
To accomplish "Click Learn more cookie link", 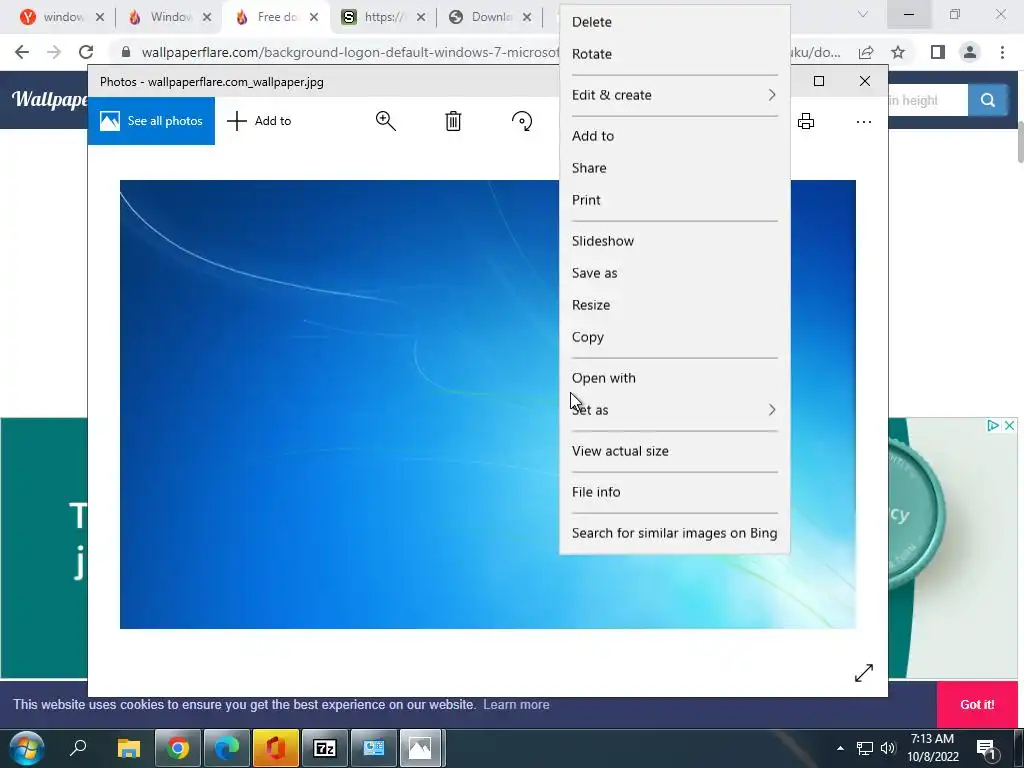I will click(516, 705).
